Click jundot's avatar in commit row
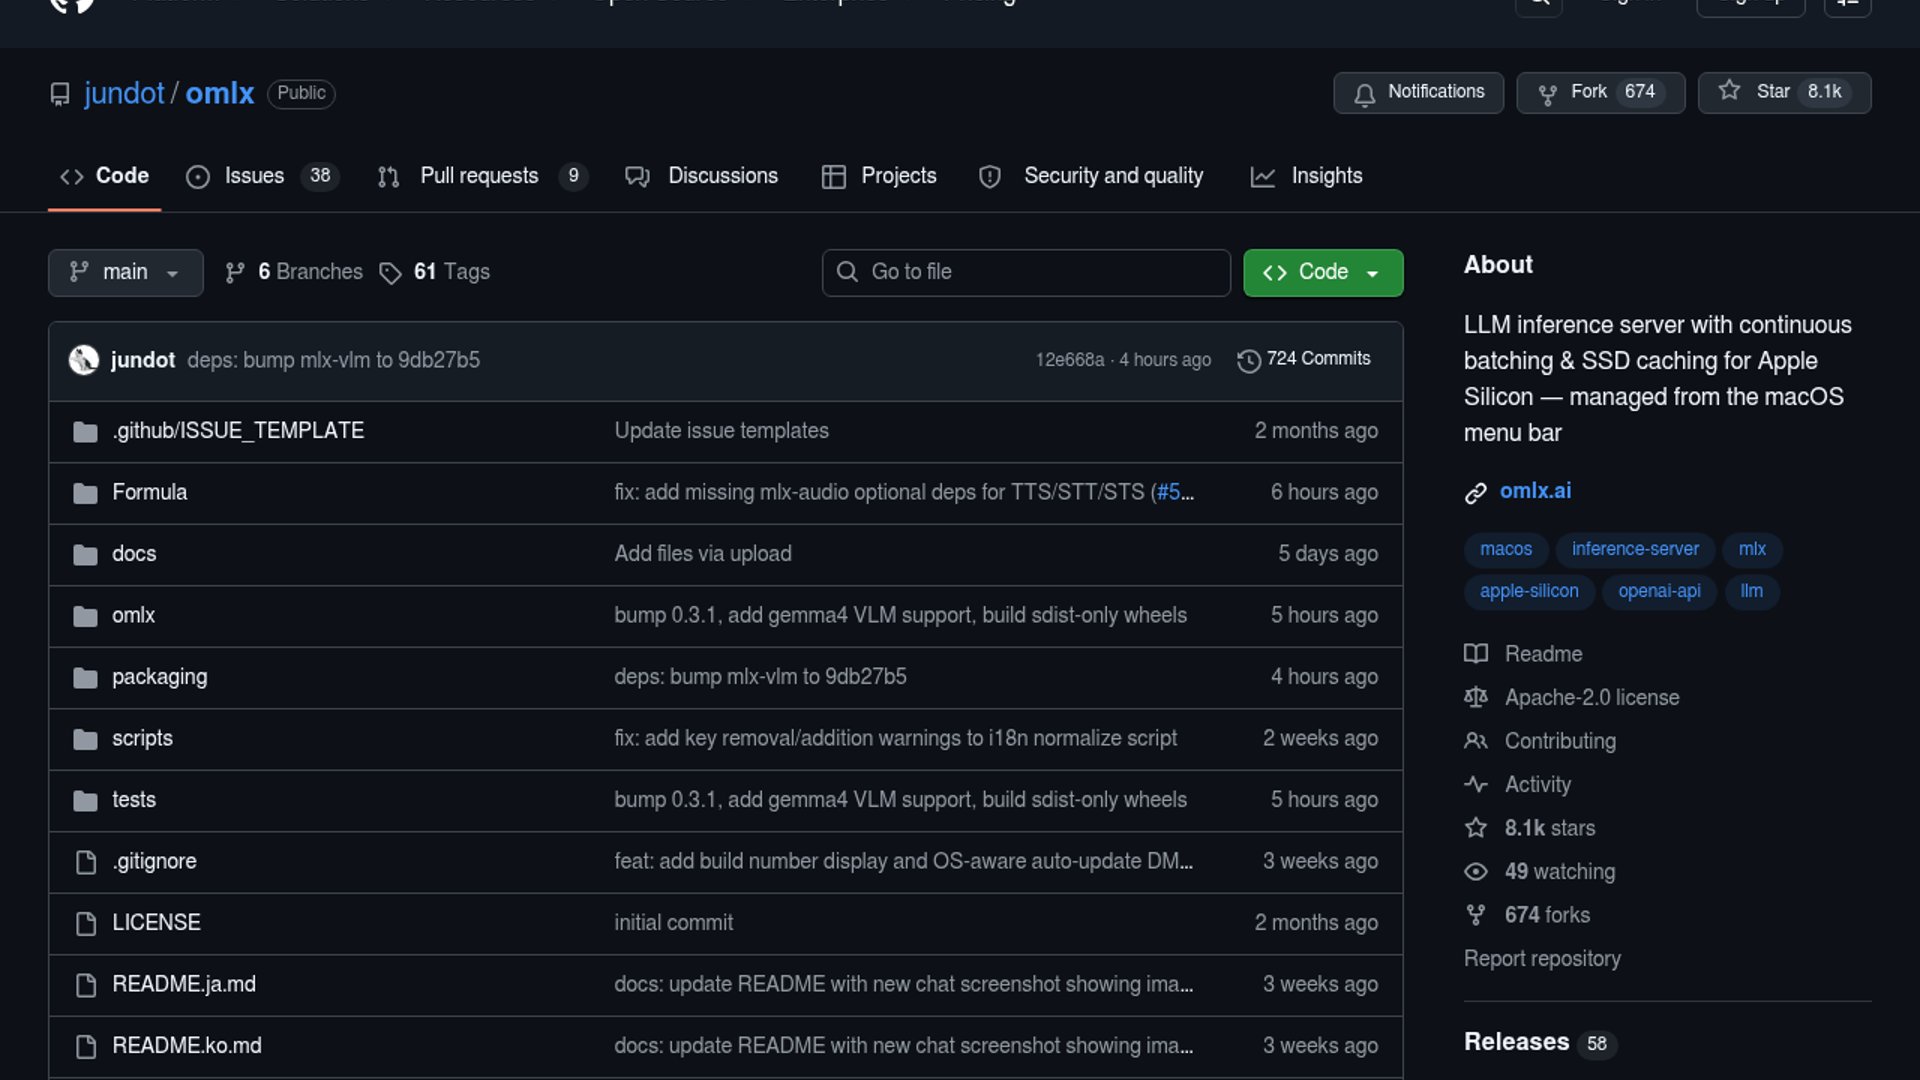 pos(84,360)
